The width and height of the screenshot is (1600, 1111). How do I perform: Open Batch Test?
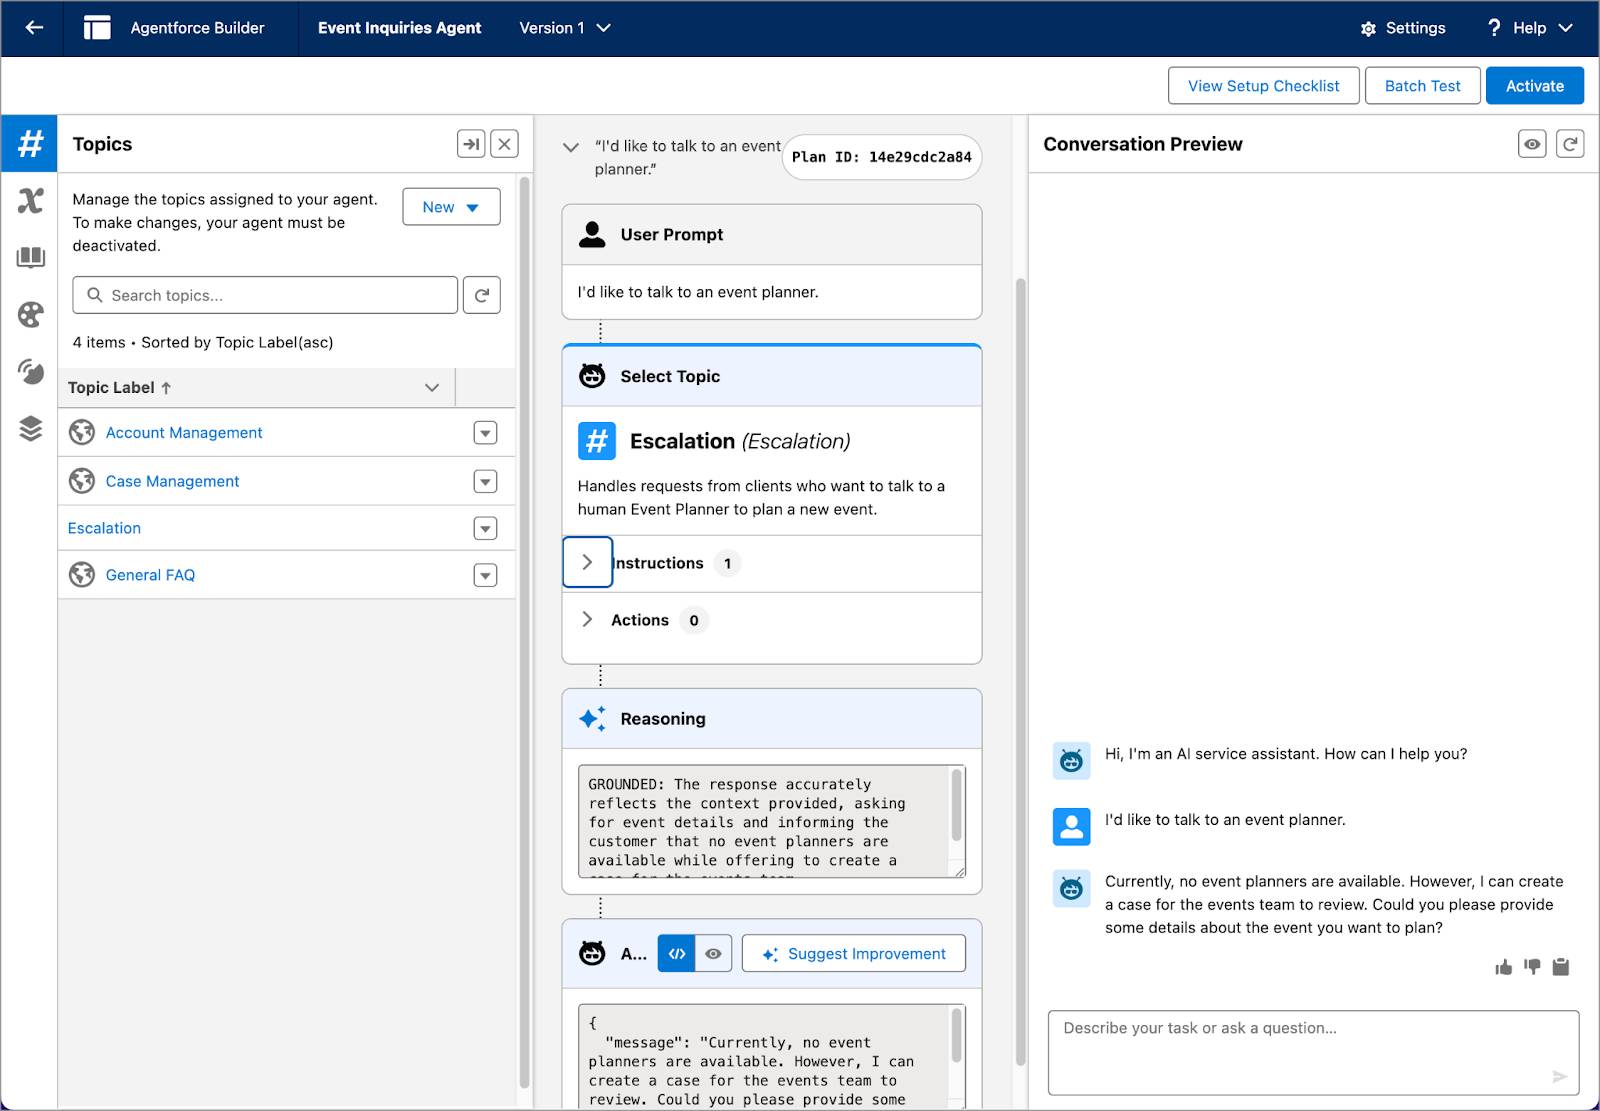point(1422,86)
